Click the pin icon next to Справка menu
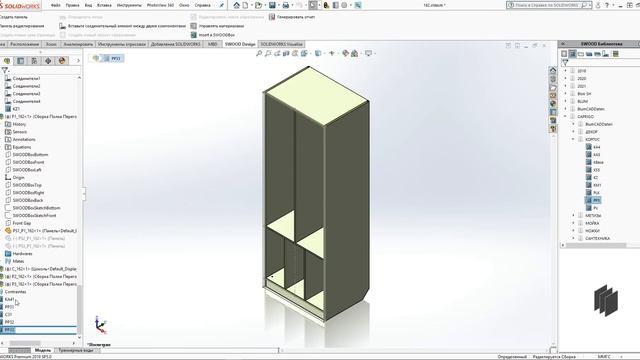This screenshot has height=360, width=640. pos(222,5)
